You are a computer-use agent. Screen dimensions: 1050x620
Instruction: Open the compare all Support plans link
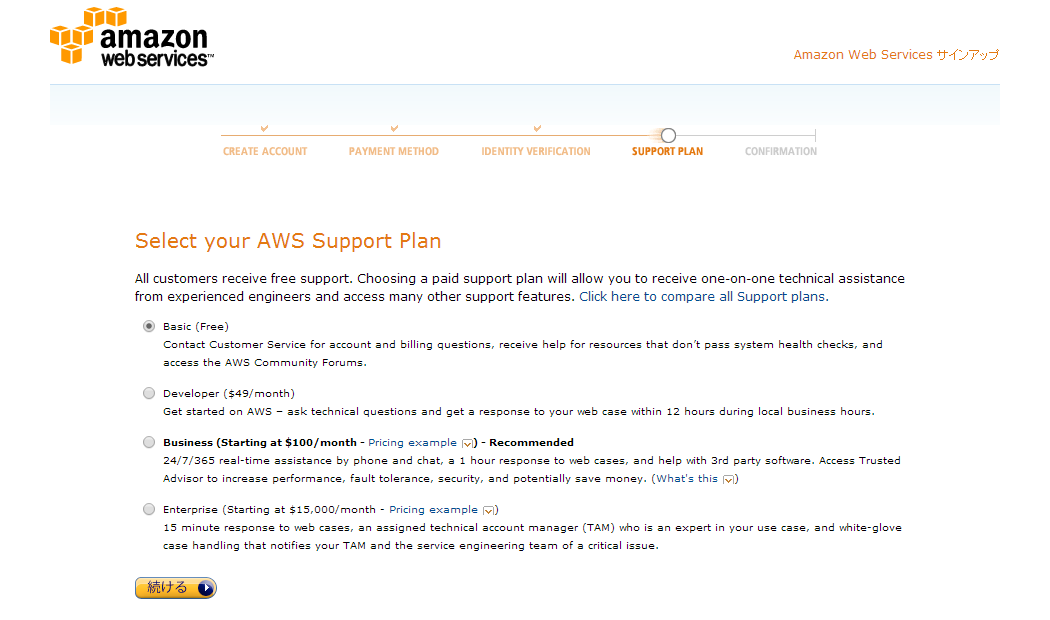704,297
